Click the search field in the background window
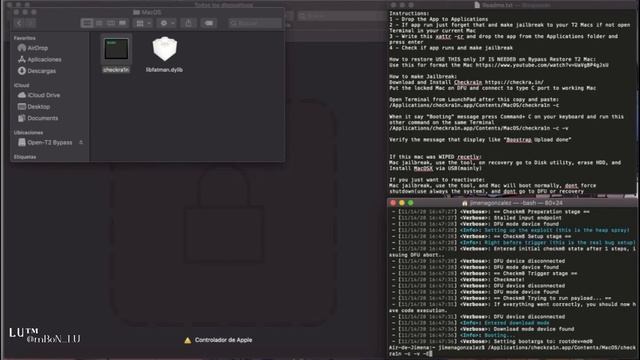Screen dimensions: 640x360 pyautogui.click(x=341, y=16)
